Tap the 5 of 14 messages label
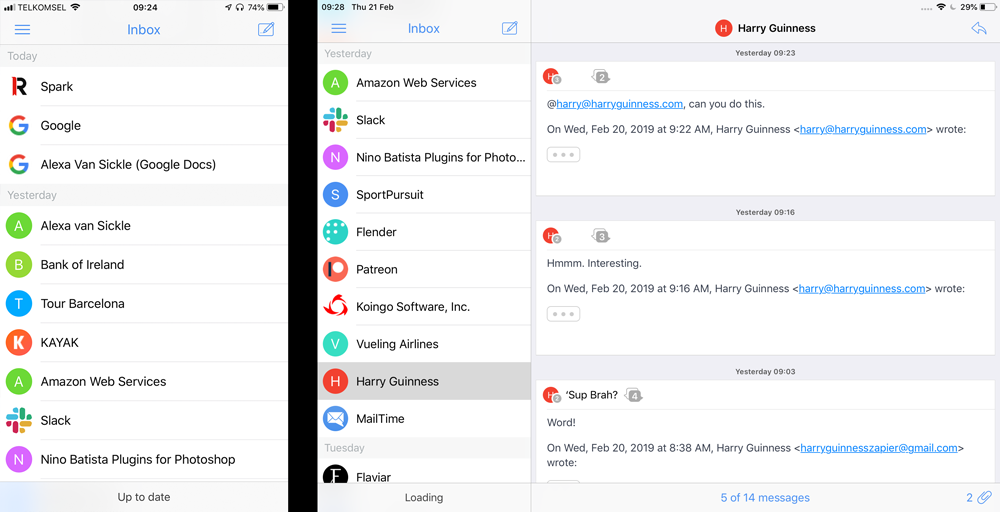Screen dimensions: 1000x512 click(765, 497)
